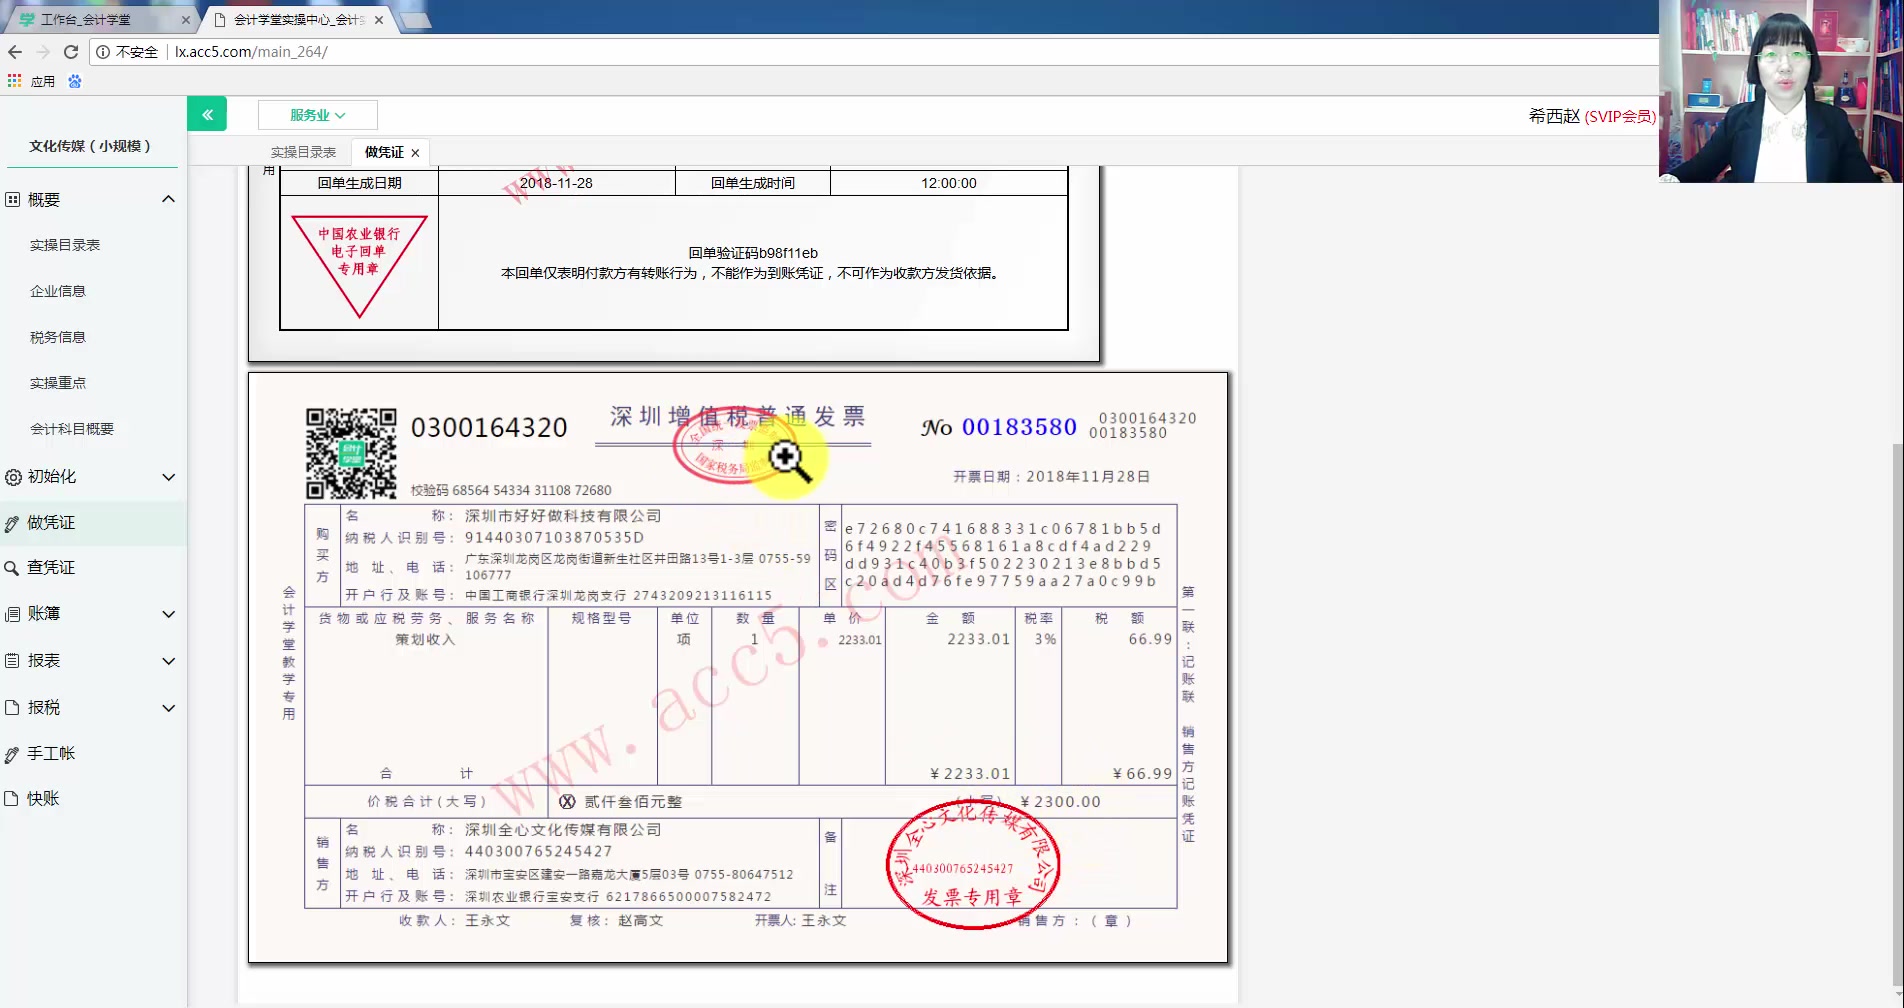Click the browser page reload icon
The width and height of the screenshot is (1904, 1008).
[x=70, y=52]
